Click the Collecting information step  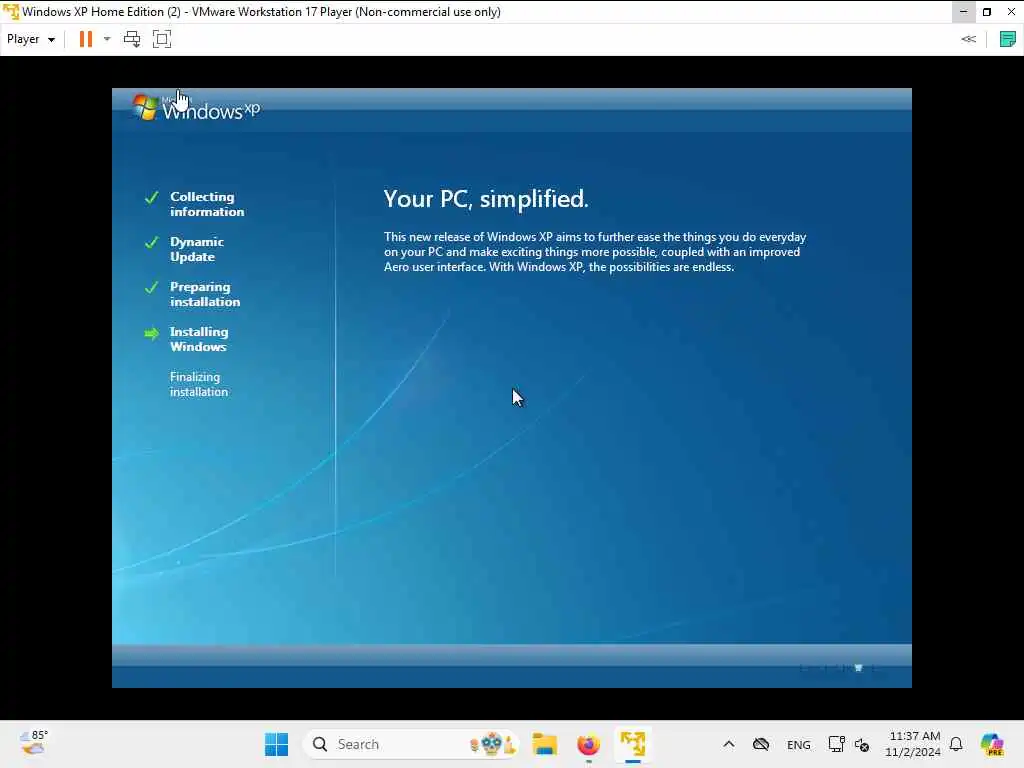click(207, 204)
